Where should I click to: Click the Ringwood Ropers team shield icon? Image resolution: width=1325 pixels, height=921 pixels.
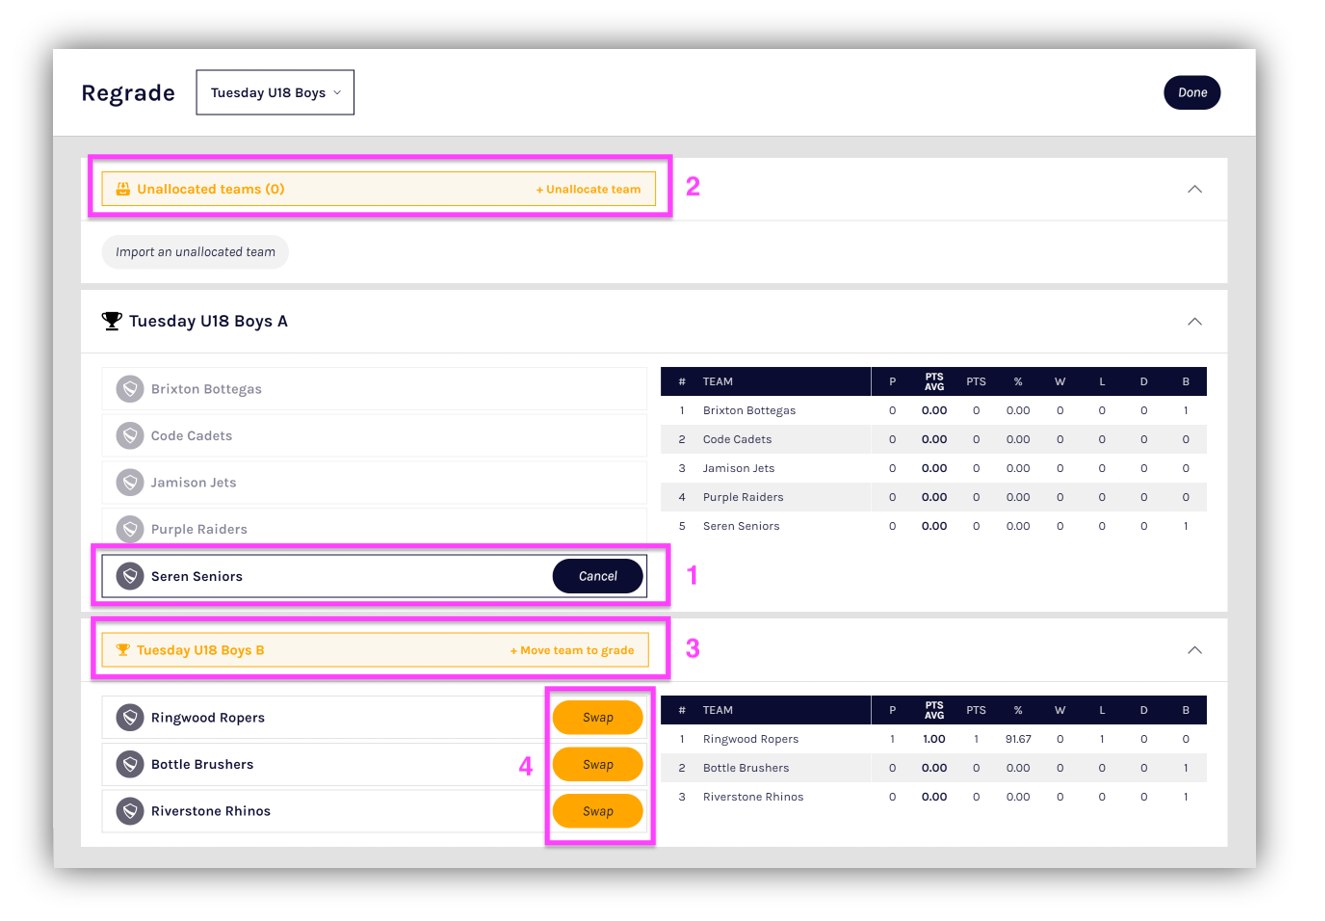[x=130, y=717]
